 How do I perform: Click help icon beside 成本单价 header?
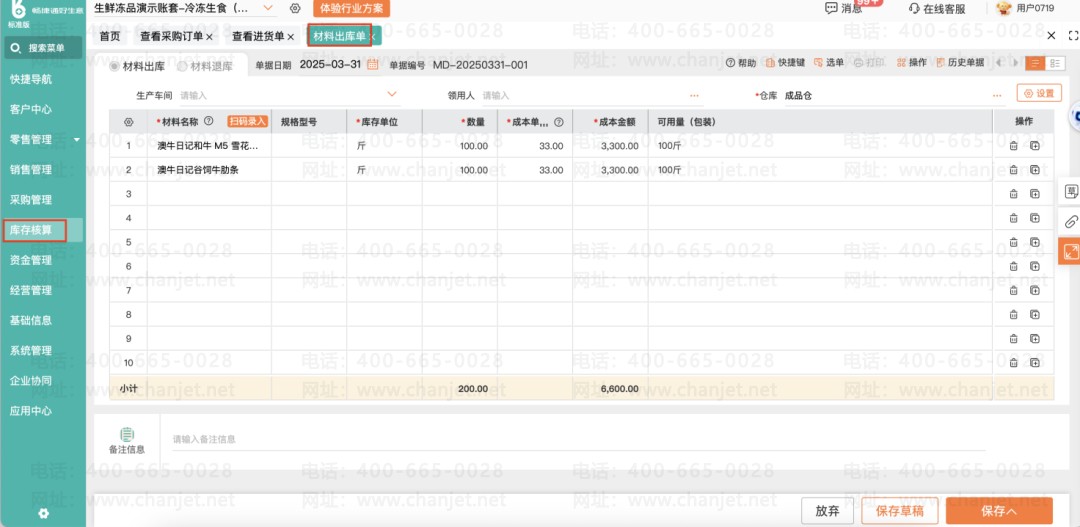coord(559,122)
